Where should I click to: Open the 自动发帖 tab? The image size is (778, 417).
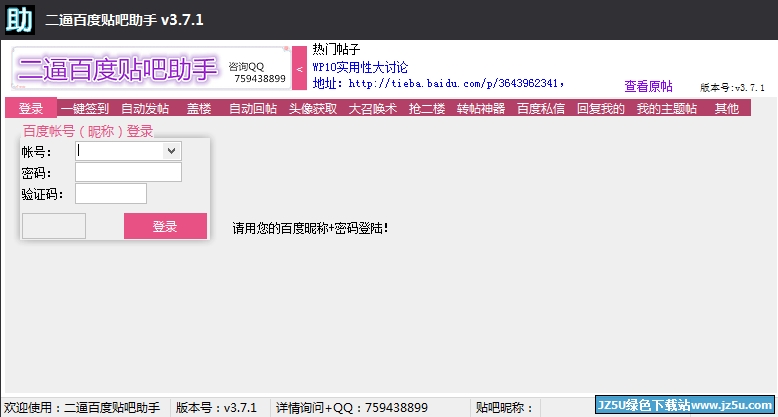pyautogui.click(x=145, y=108)
